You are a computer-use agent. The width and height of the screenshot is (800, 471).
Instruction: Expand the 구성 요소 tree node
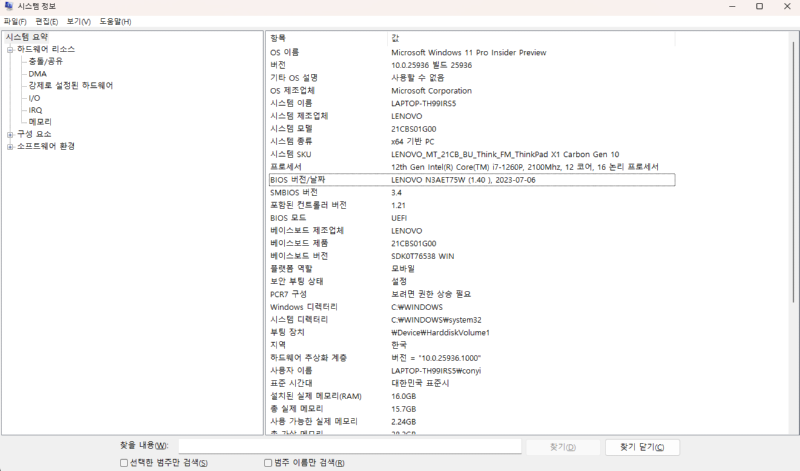click(x=10, y=134)
